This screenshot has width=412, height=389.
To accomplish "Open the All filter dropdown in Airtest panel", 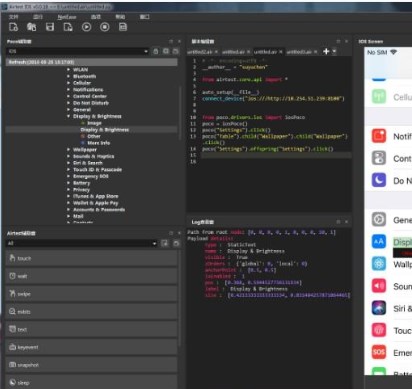I will [82, 243].
